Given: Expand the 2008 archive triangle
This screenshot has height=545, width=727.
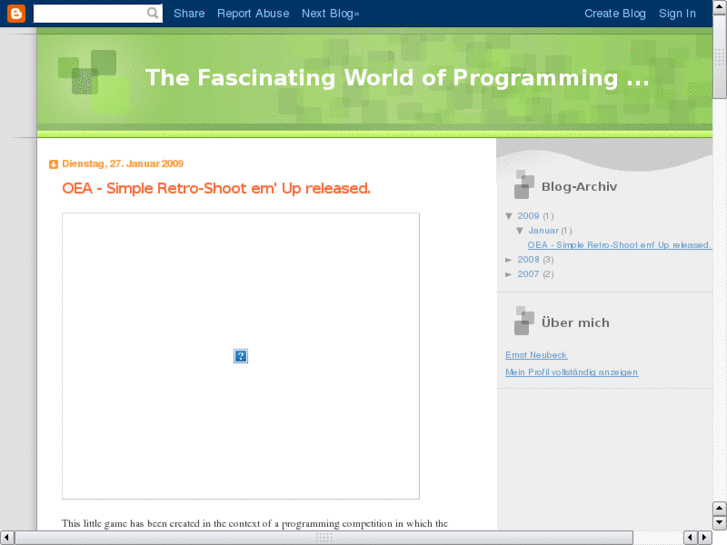Looking at the screenshot, I should coord(509,260).
